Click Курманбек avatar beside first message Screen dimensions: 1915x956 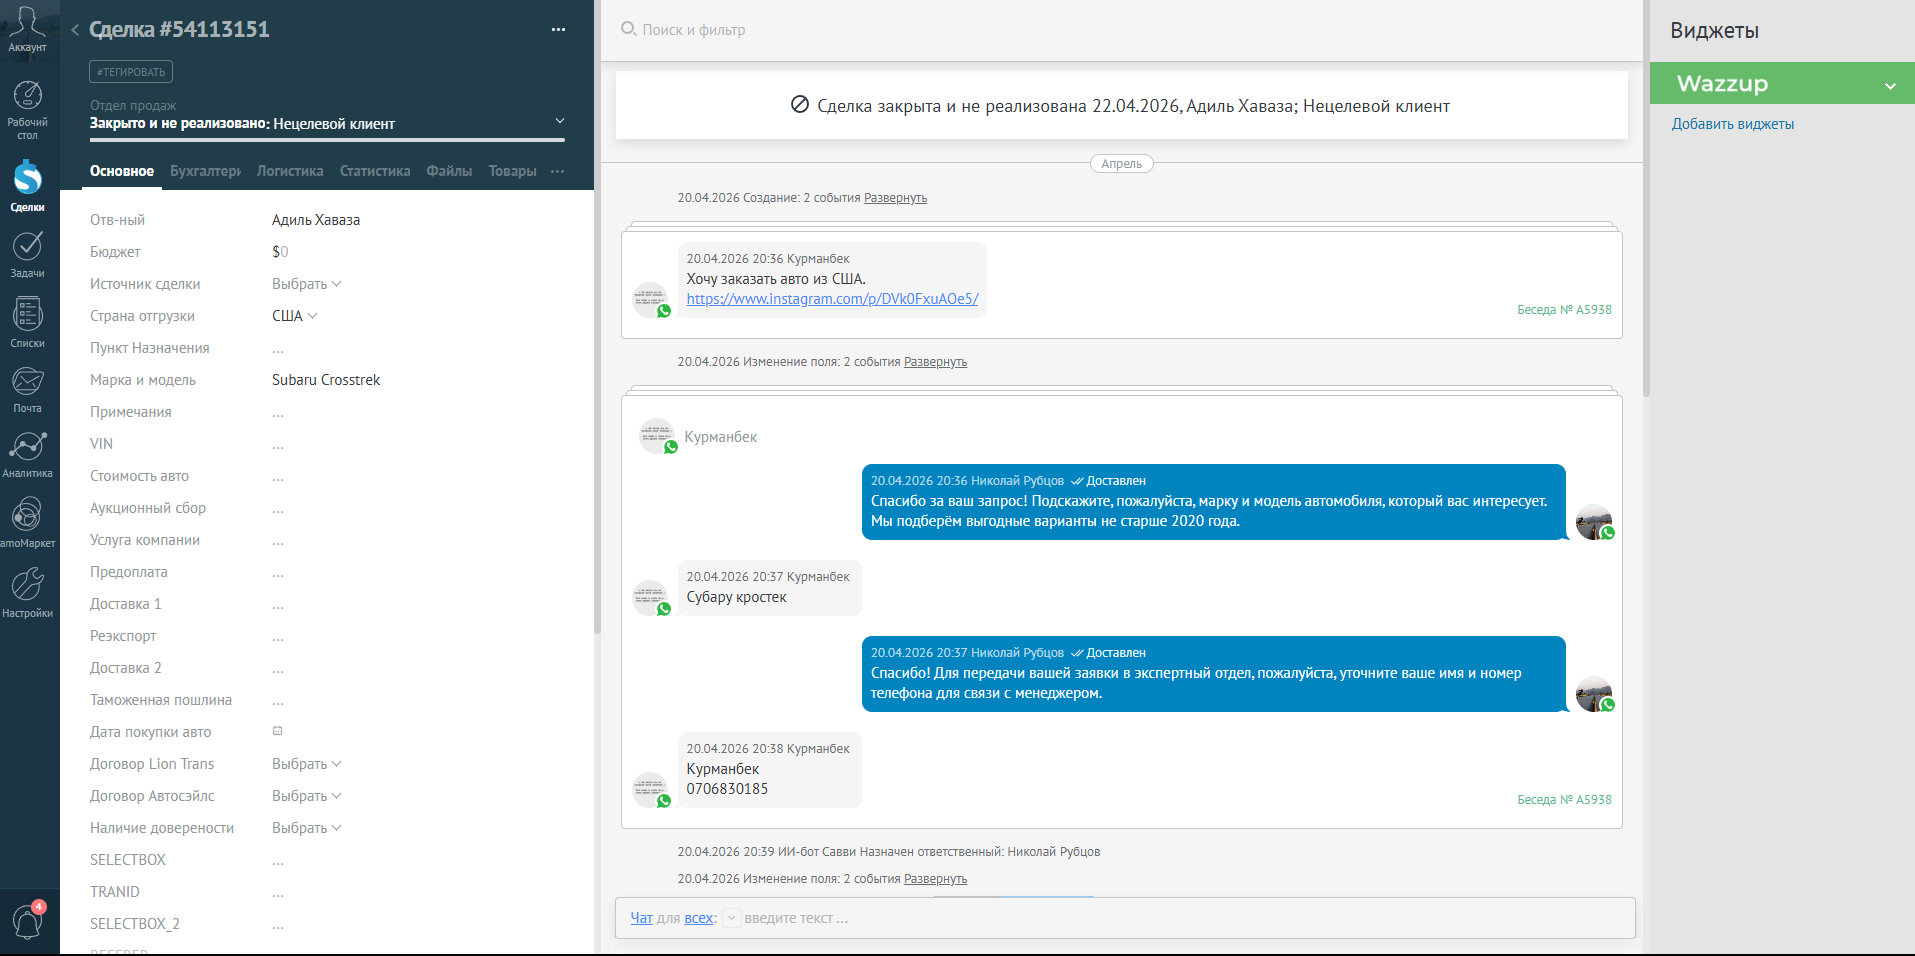pos(651,299)
